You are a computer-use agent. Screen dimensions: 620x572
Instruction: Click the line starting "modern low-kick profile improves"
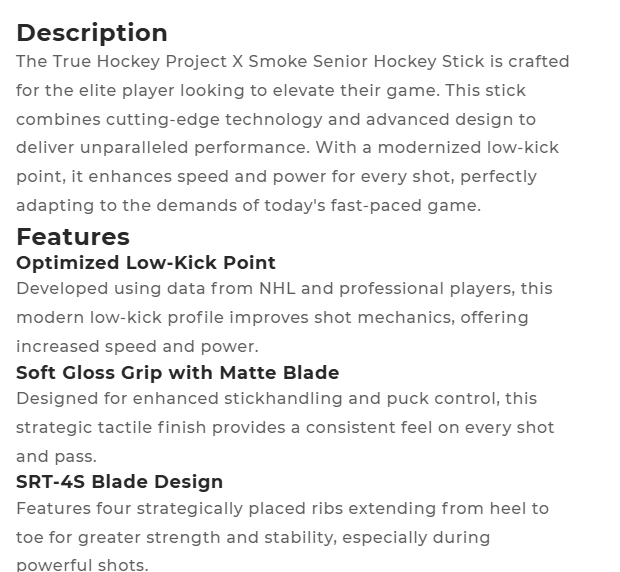[270, 318]
